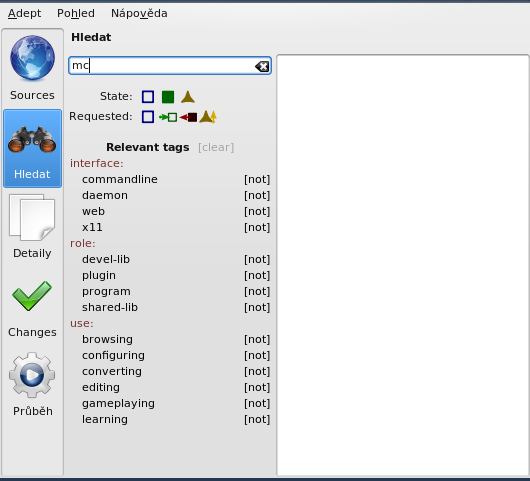This screenshot has width=530, height=481.
Task: Clear the search field with the backspace icon
Action: click(262, 66)
